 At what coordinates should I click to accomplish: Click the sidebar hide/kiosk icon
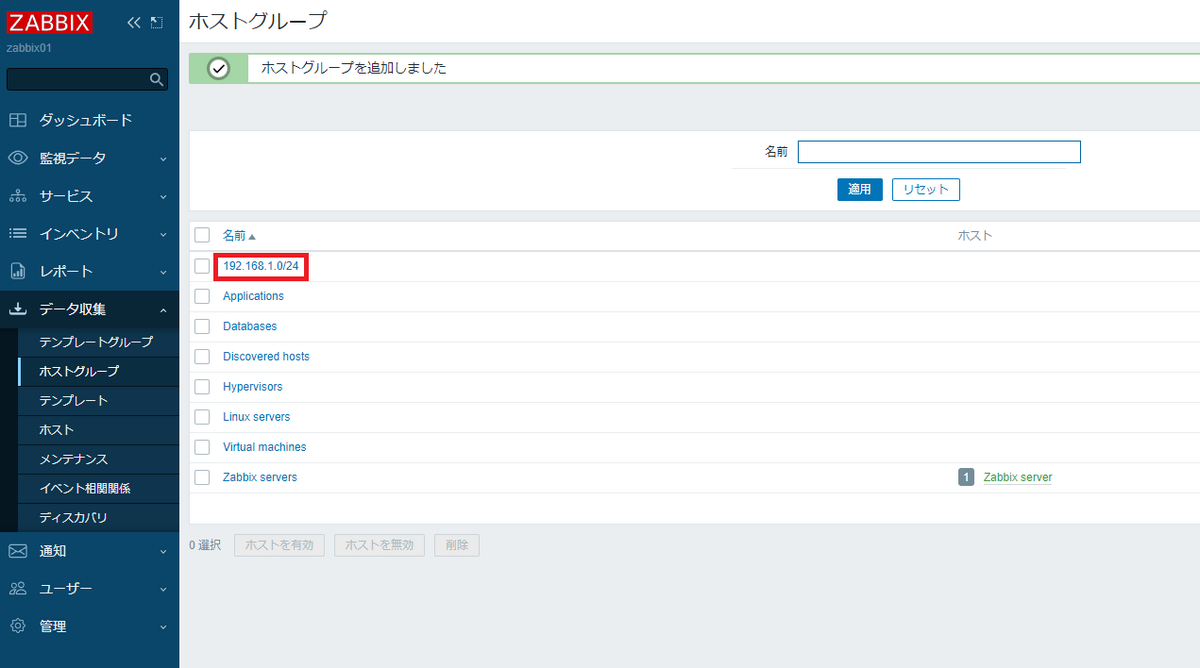pyautogui.click(x=156, y=22)
